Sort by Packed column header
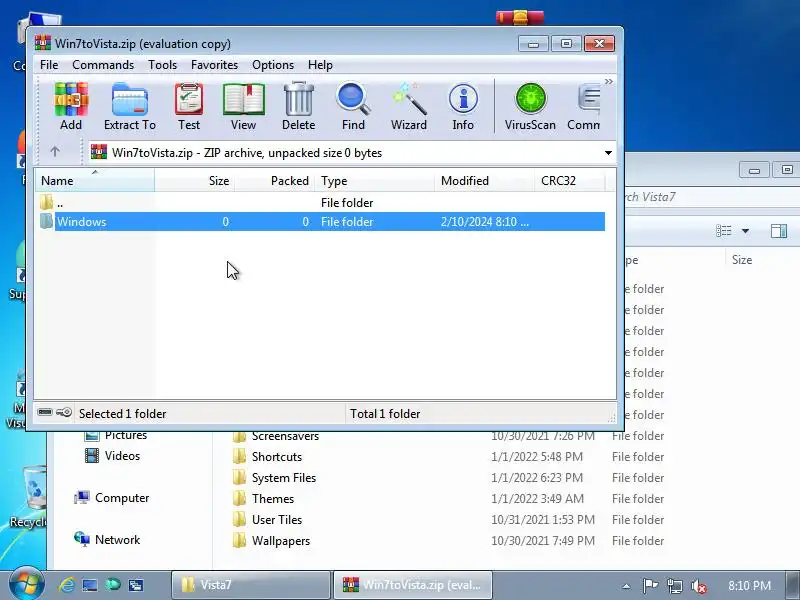 pyautogui.click(x=274, y=181)
